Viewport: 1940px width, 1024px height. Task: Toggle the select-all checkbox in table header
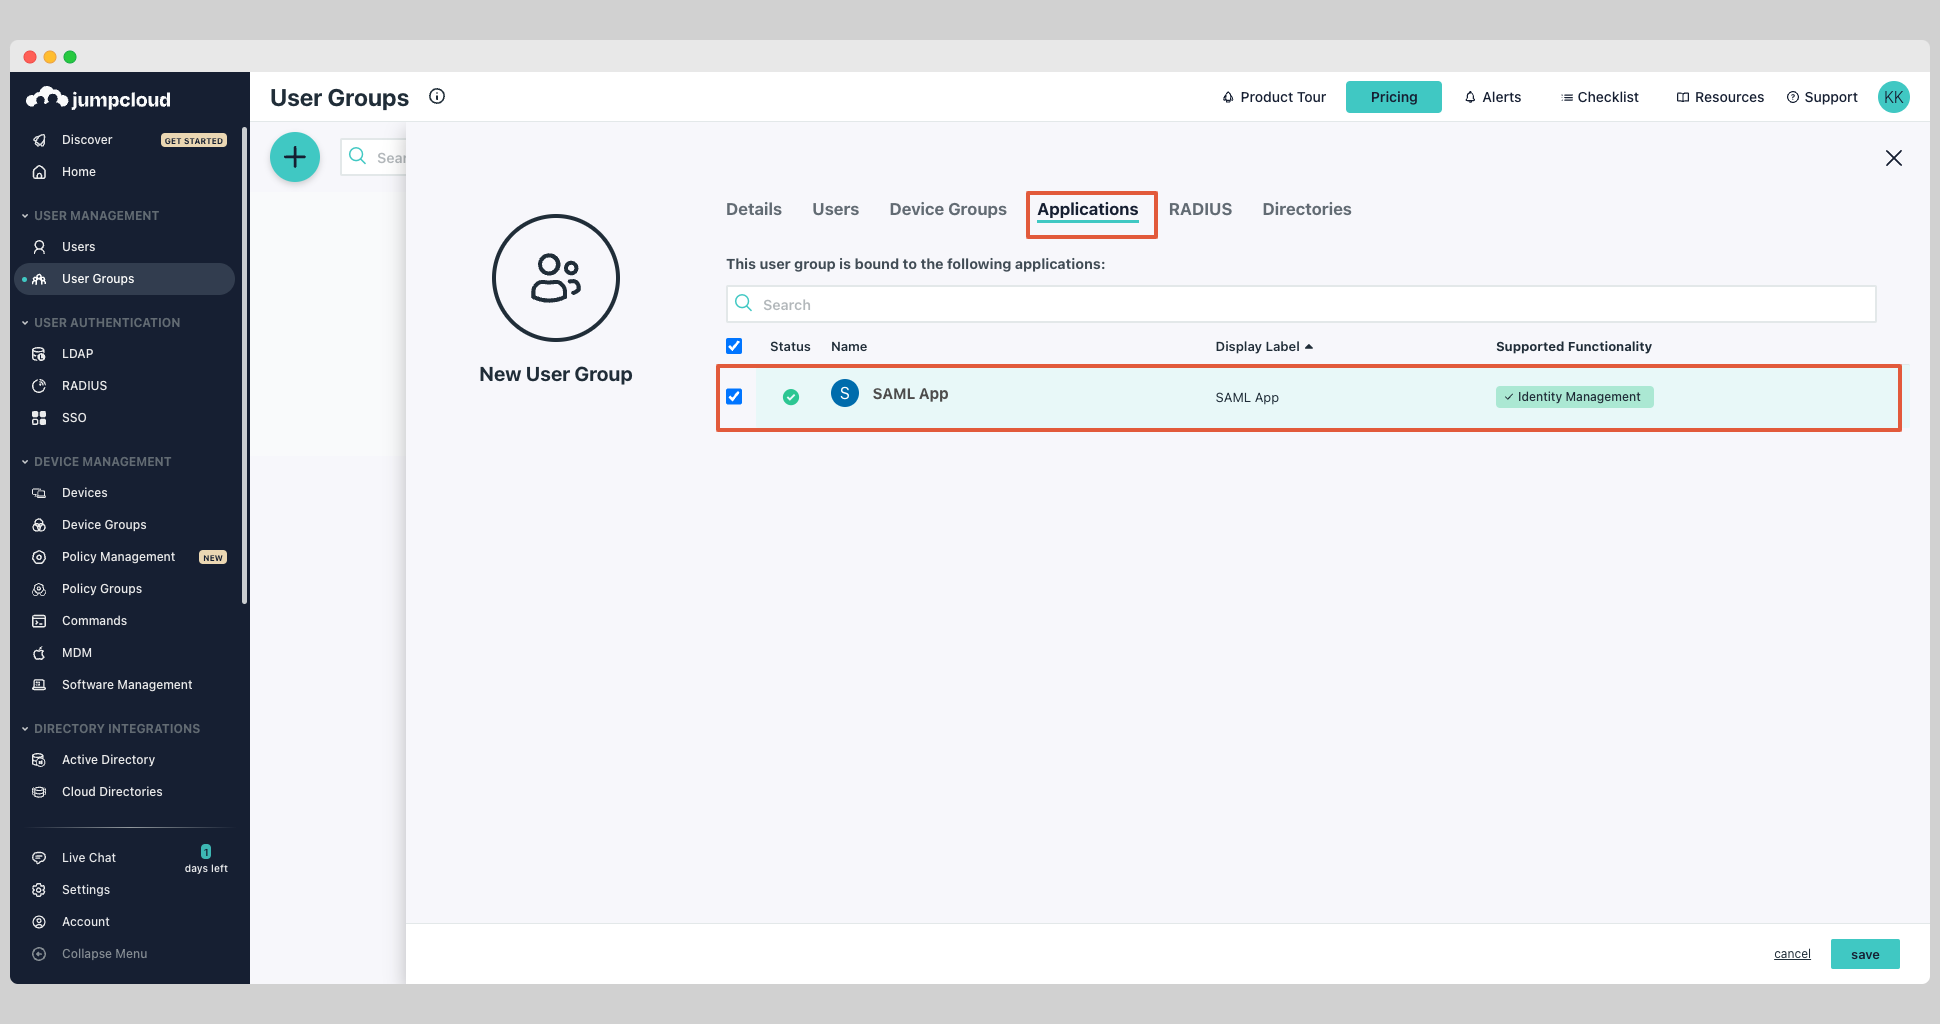tap(733, 345)
